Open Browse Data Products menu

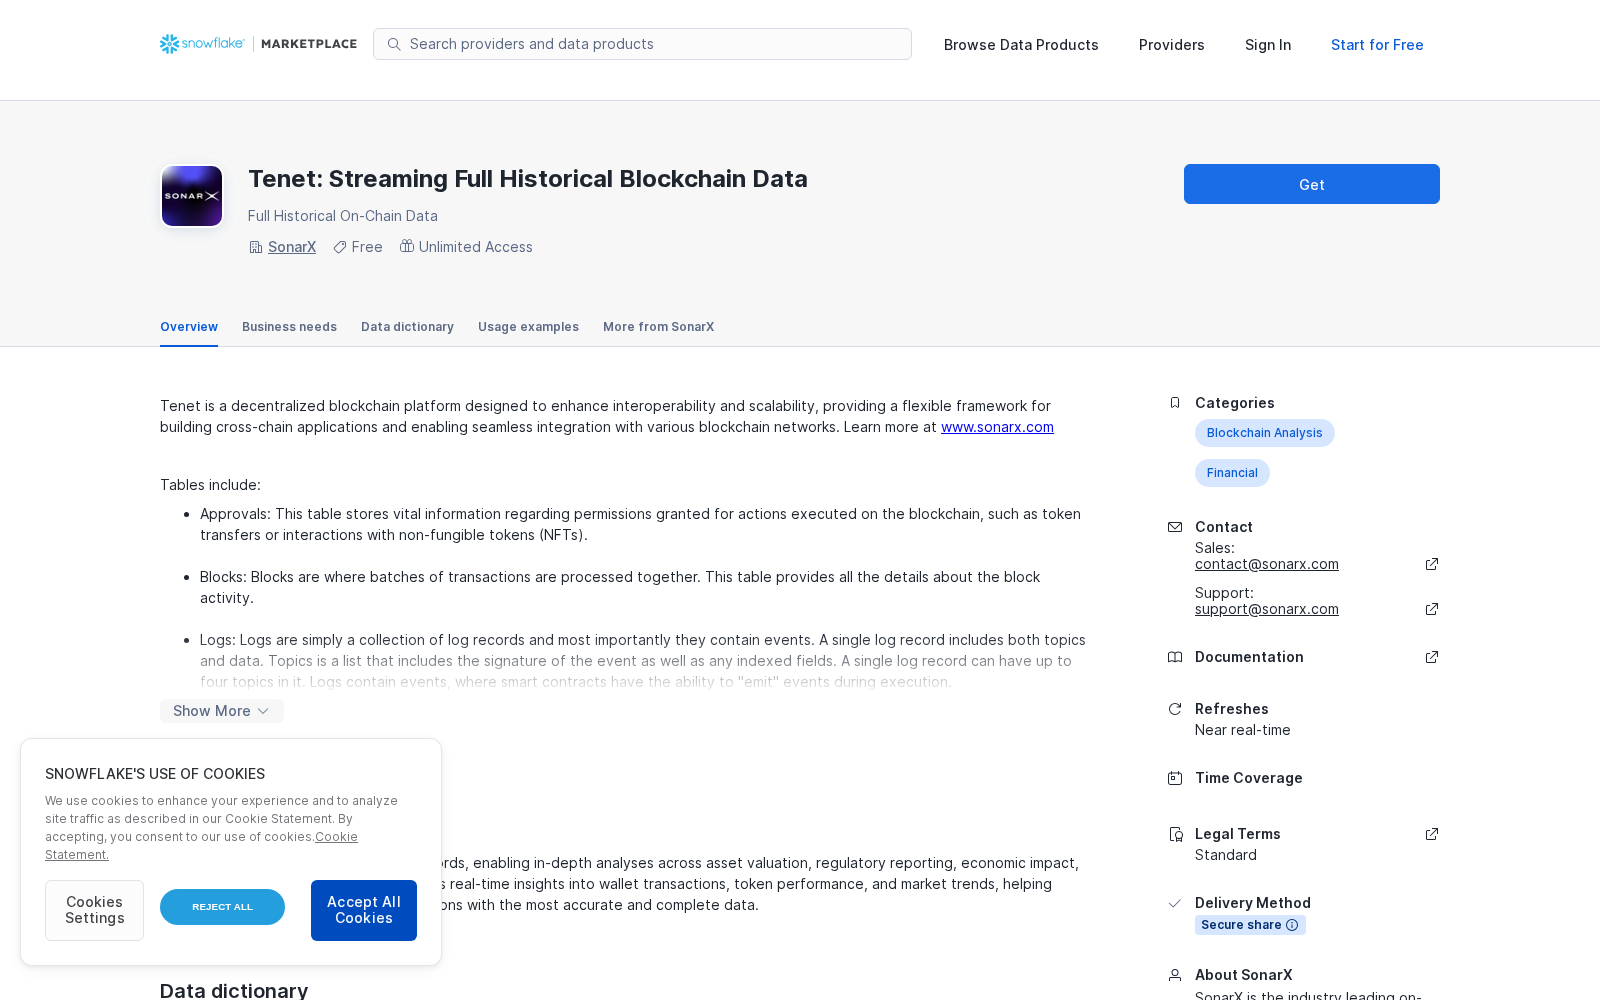[x=1021, y=45]
